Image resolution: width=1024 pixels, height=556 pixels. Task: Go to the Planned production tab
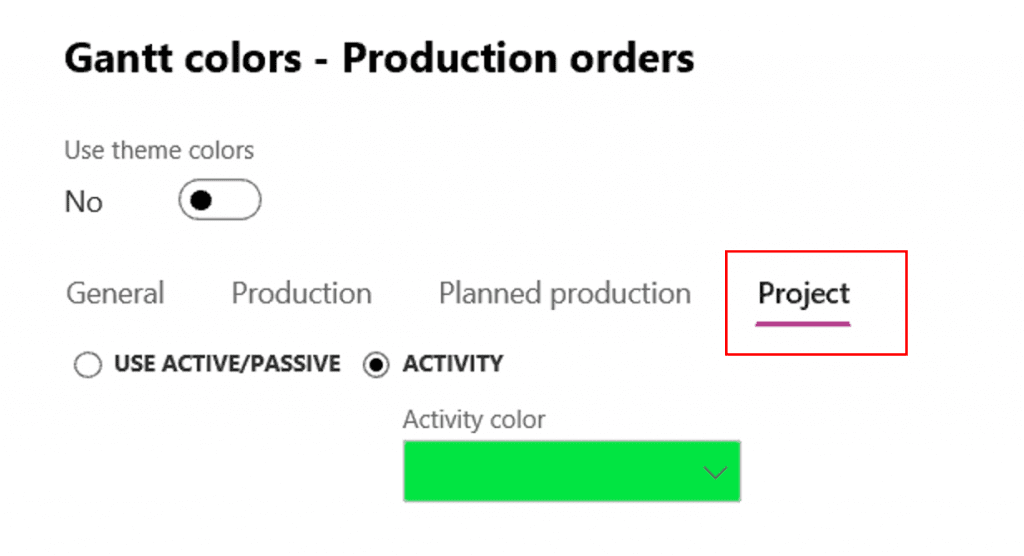tap(564, 294)
